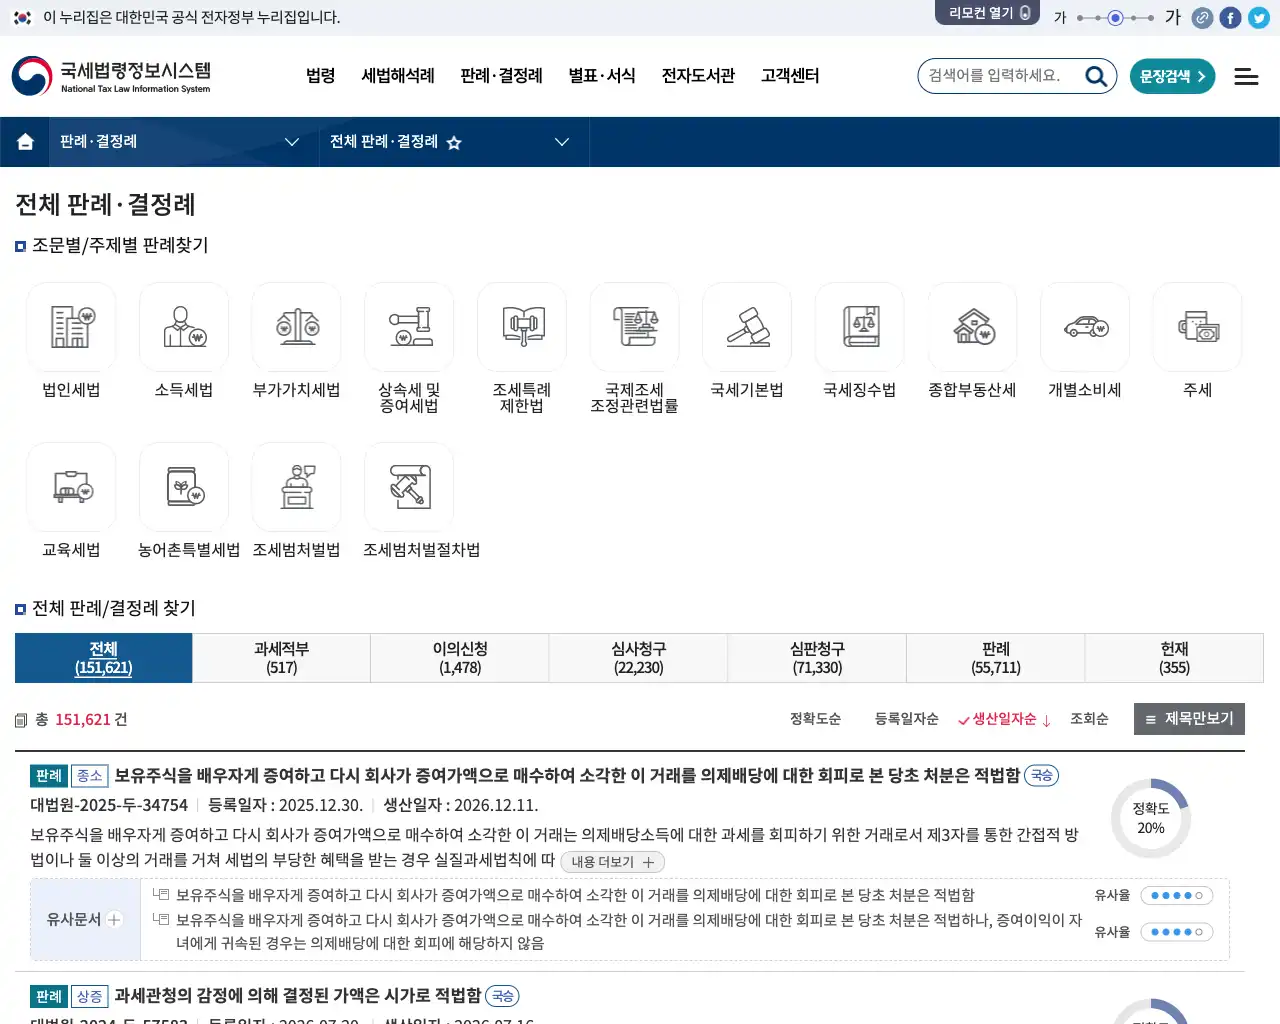Sort results by 조회순
Screen dimensions: 1280x1024
pos(1089,719)
